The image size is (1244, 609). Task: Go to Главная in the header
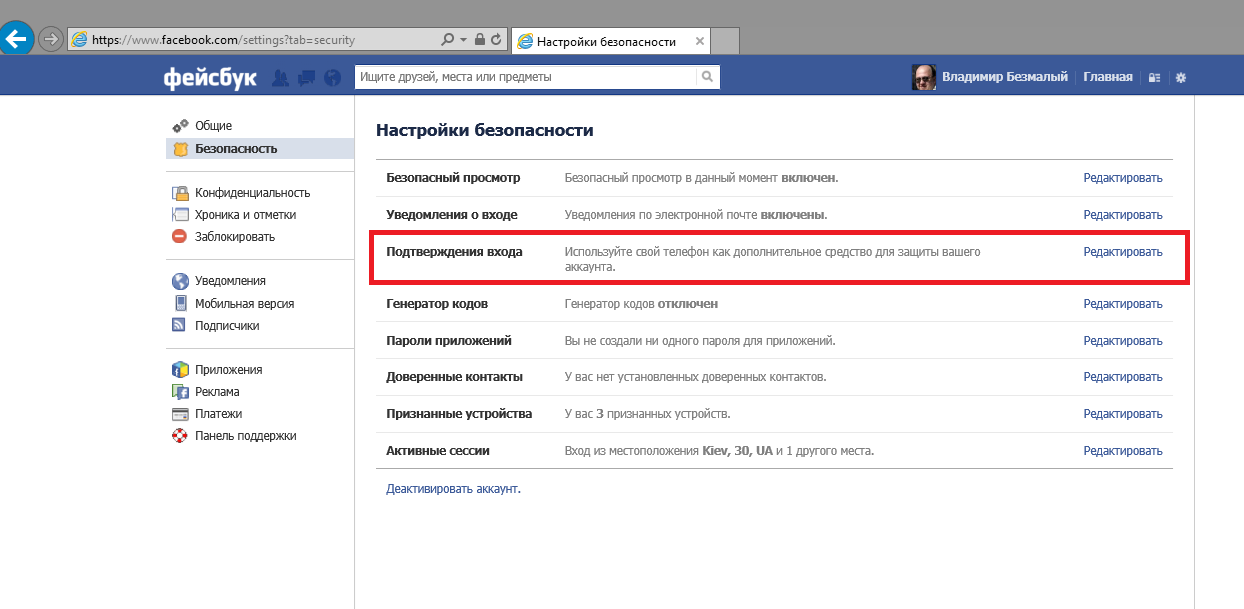tap(1108, 77)
